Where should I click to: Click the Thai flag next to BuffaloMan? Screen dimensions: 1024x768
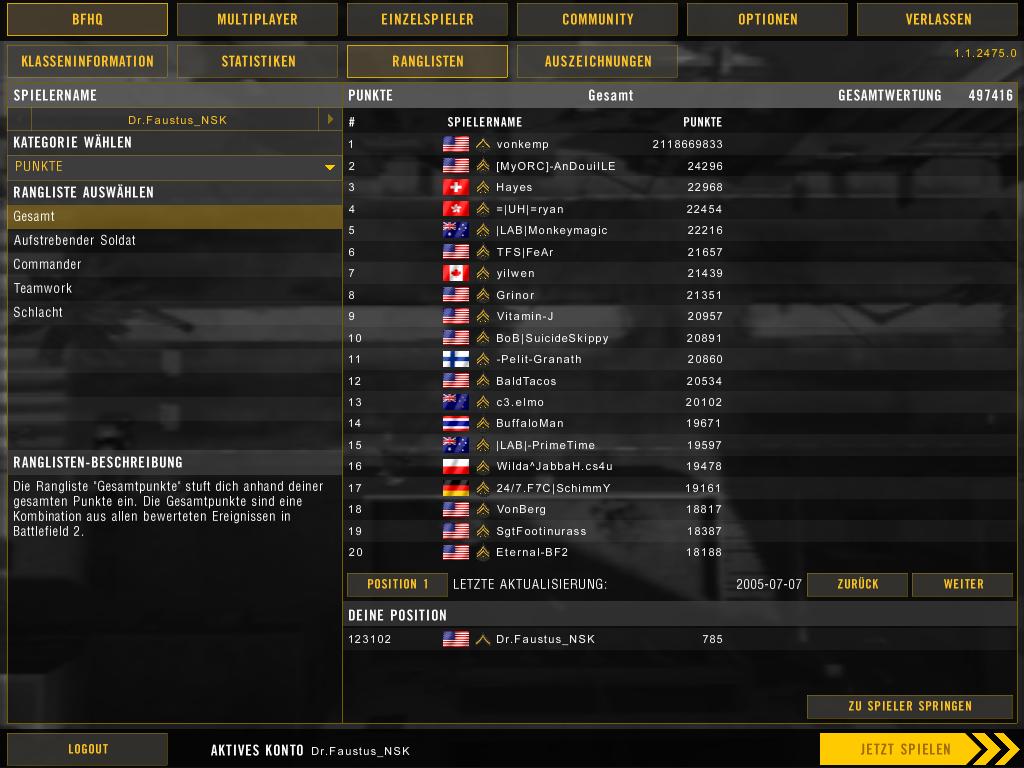[456, 423]
